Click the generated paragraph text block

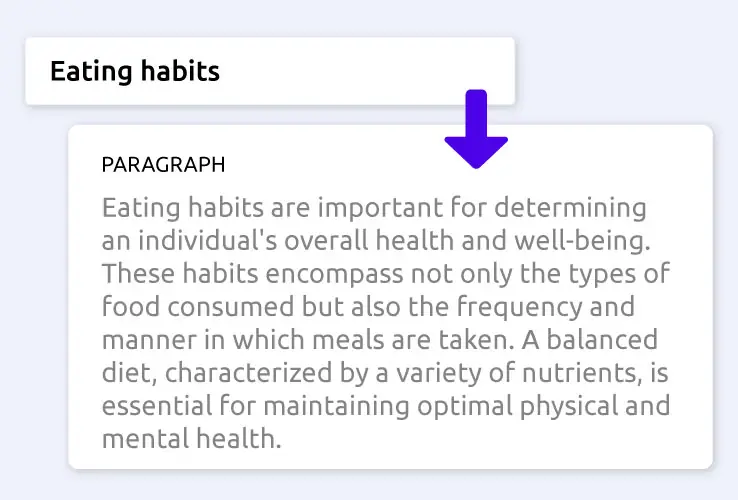click(x=385, y=323)
